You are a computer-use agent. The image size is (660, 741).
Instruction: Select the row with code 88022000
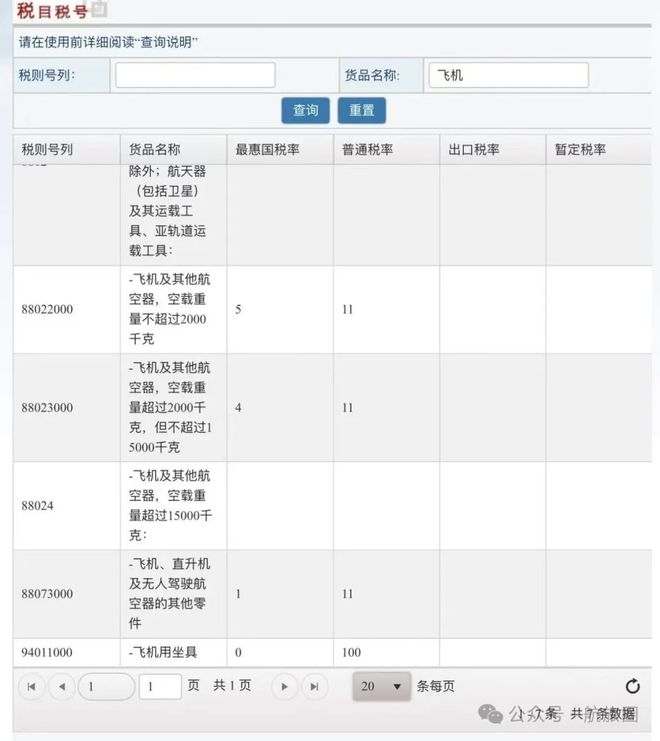pyautogui.click(x=48, y=309)
